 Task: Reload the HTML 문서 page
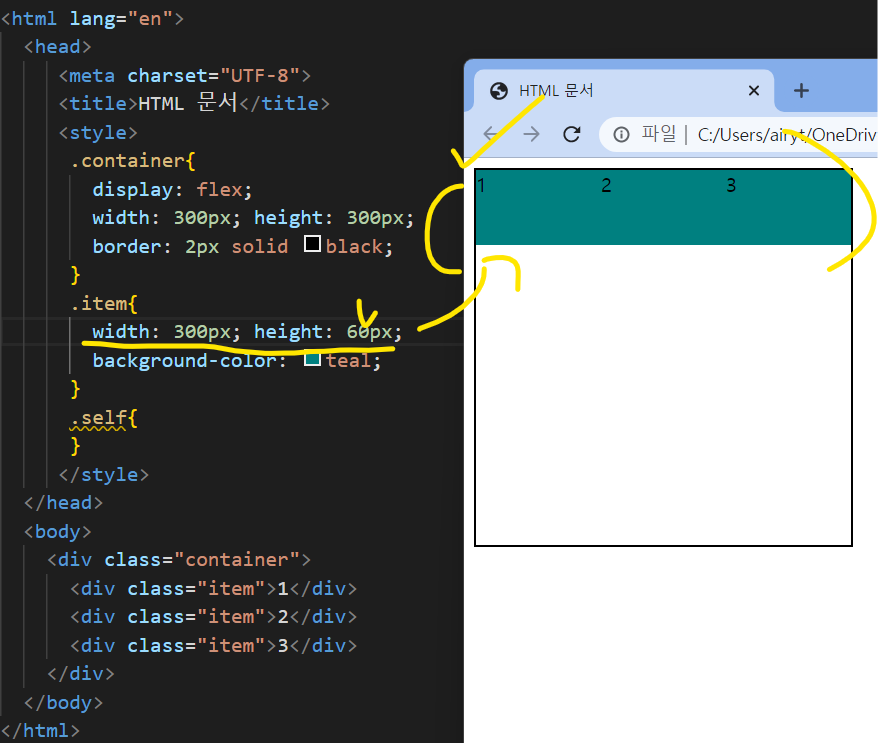click(x=572, y=134)
